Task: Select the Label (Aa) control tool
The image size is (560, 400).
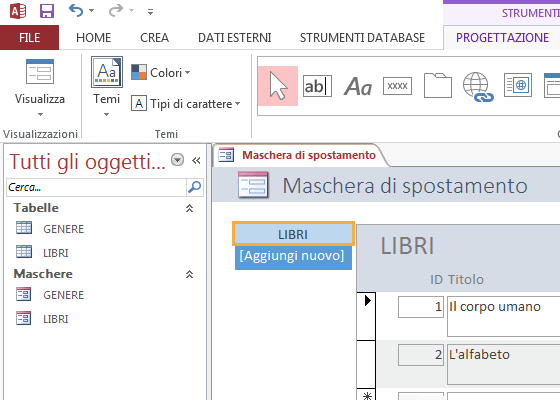Action: (358, 86)
